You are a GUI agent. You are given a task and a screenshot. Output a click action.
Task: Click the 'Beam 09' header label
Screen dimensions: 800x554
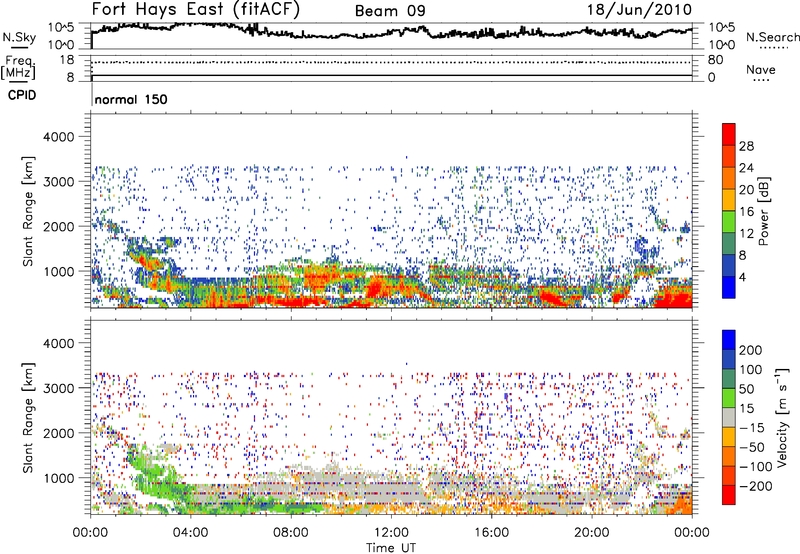pyautogui.click(x=390, y=11)
